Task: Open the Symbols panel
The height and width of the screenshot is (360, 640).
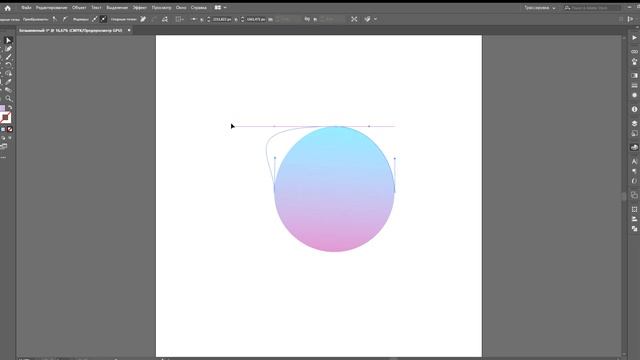Action: [x=634, y=62]
